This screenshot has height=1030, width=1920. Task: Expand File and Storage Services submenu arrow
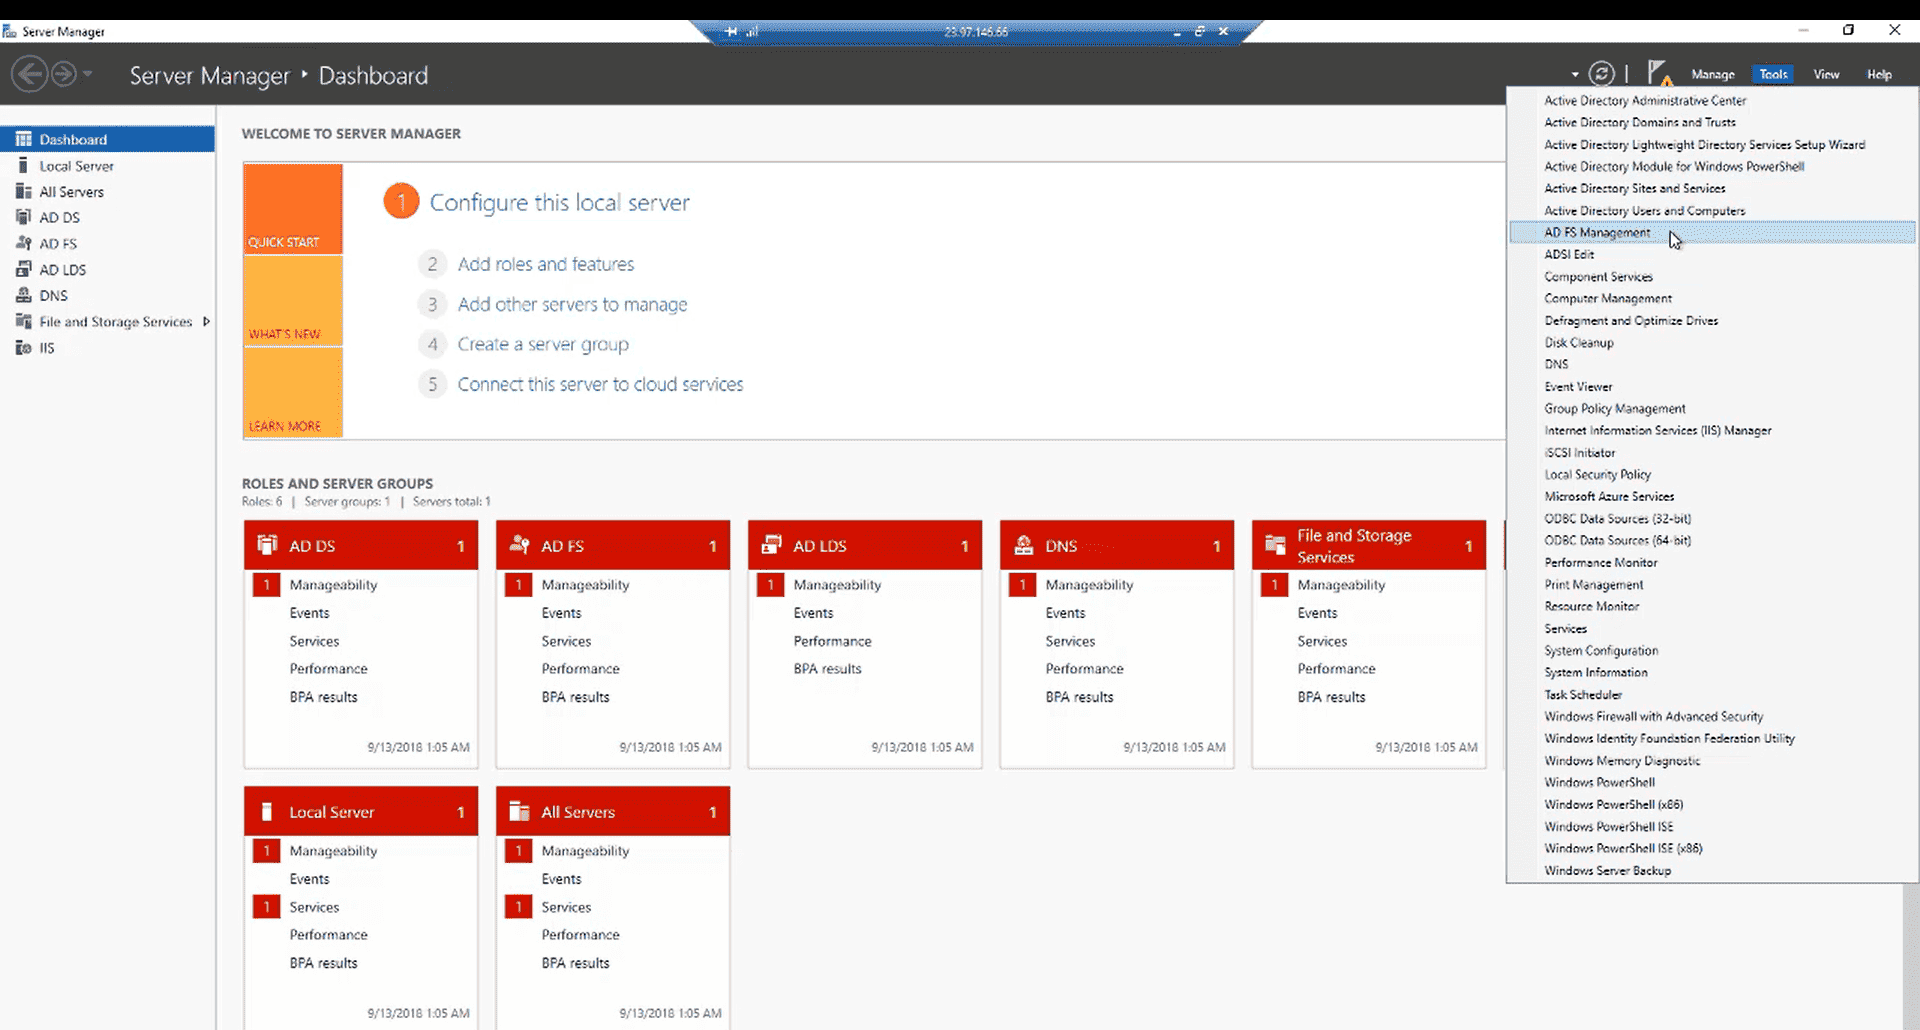point(206,322)
